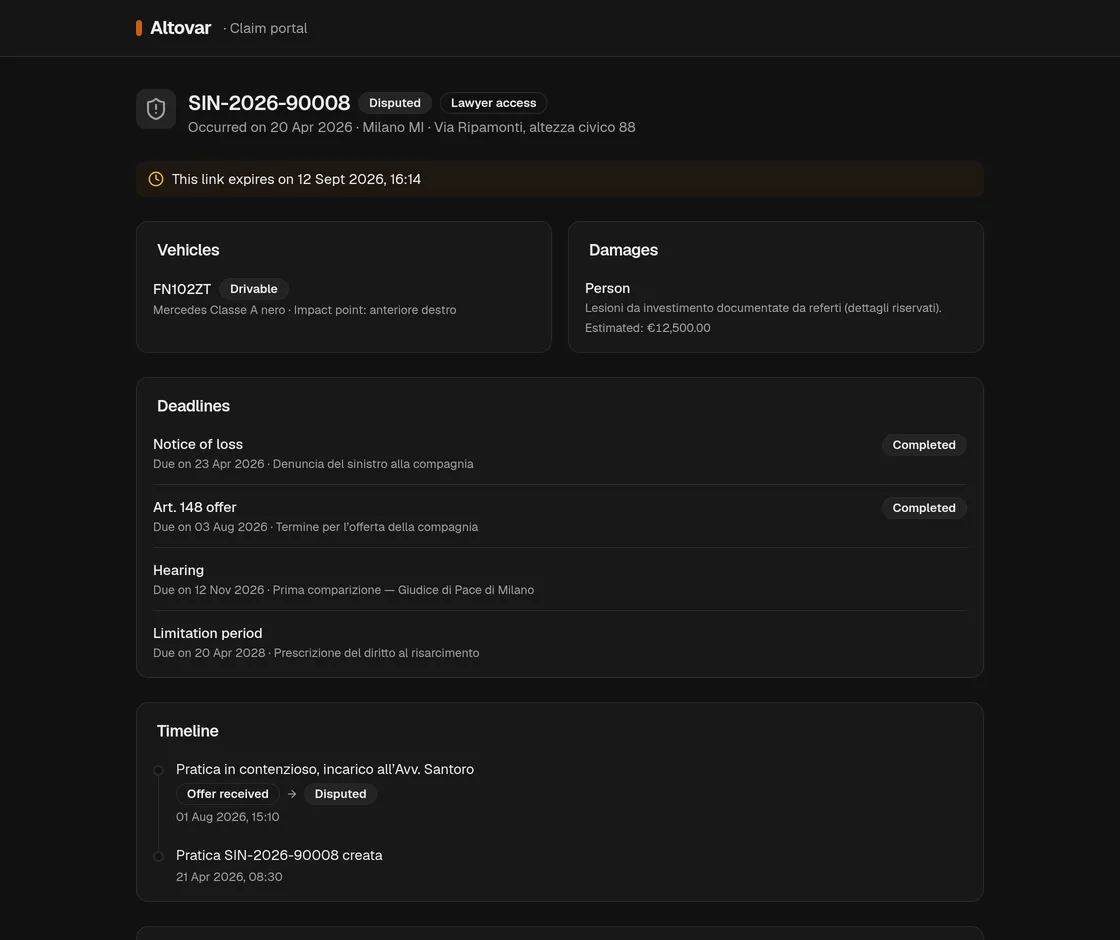
Task: Click timeline marker for contenzioso event
Action: point(159,770)
